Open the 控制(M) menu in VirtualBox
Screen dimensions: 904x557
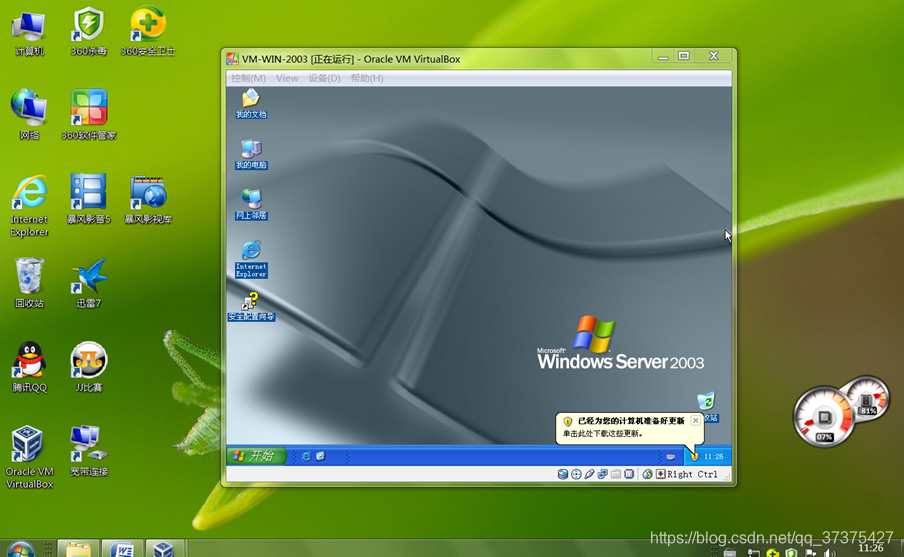click(248, 78)
